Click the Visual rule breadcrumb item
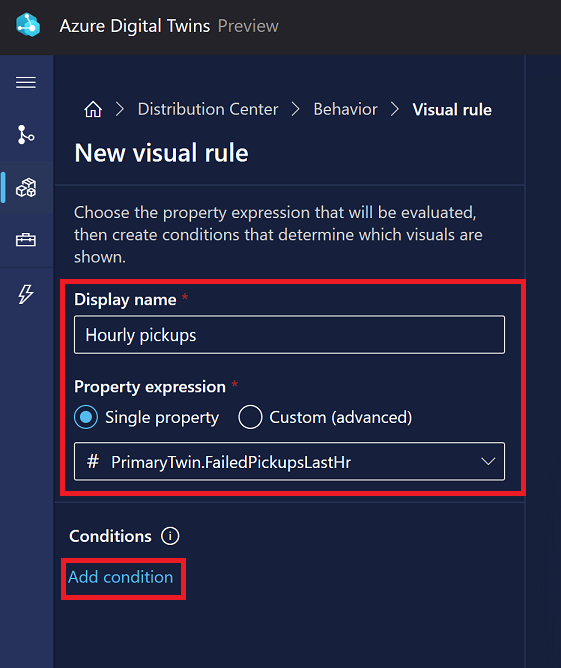 452,109
